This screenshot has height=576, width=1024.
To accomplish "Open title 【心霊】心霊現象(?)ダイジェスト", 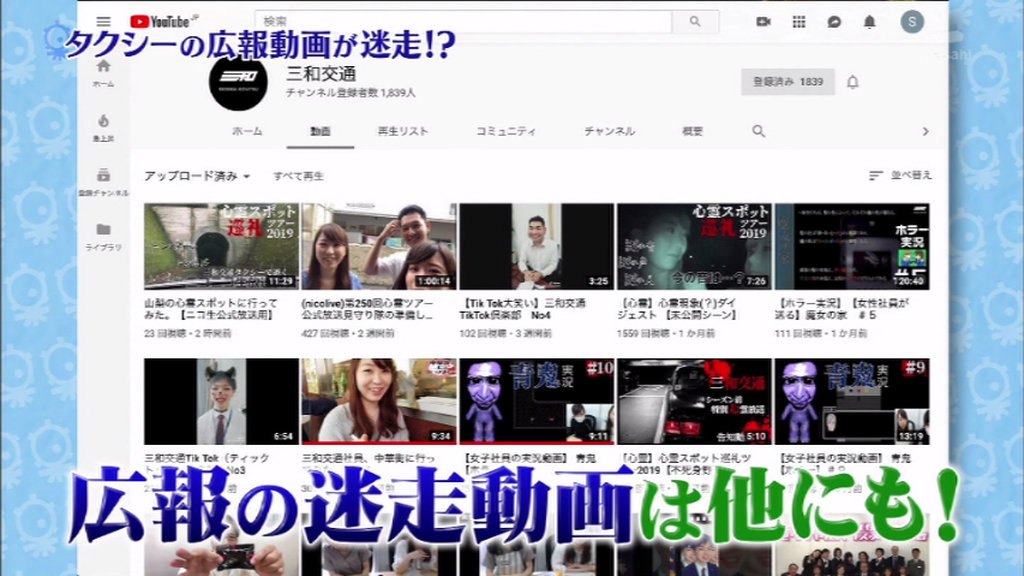I will (x=677, y=309).
